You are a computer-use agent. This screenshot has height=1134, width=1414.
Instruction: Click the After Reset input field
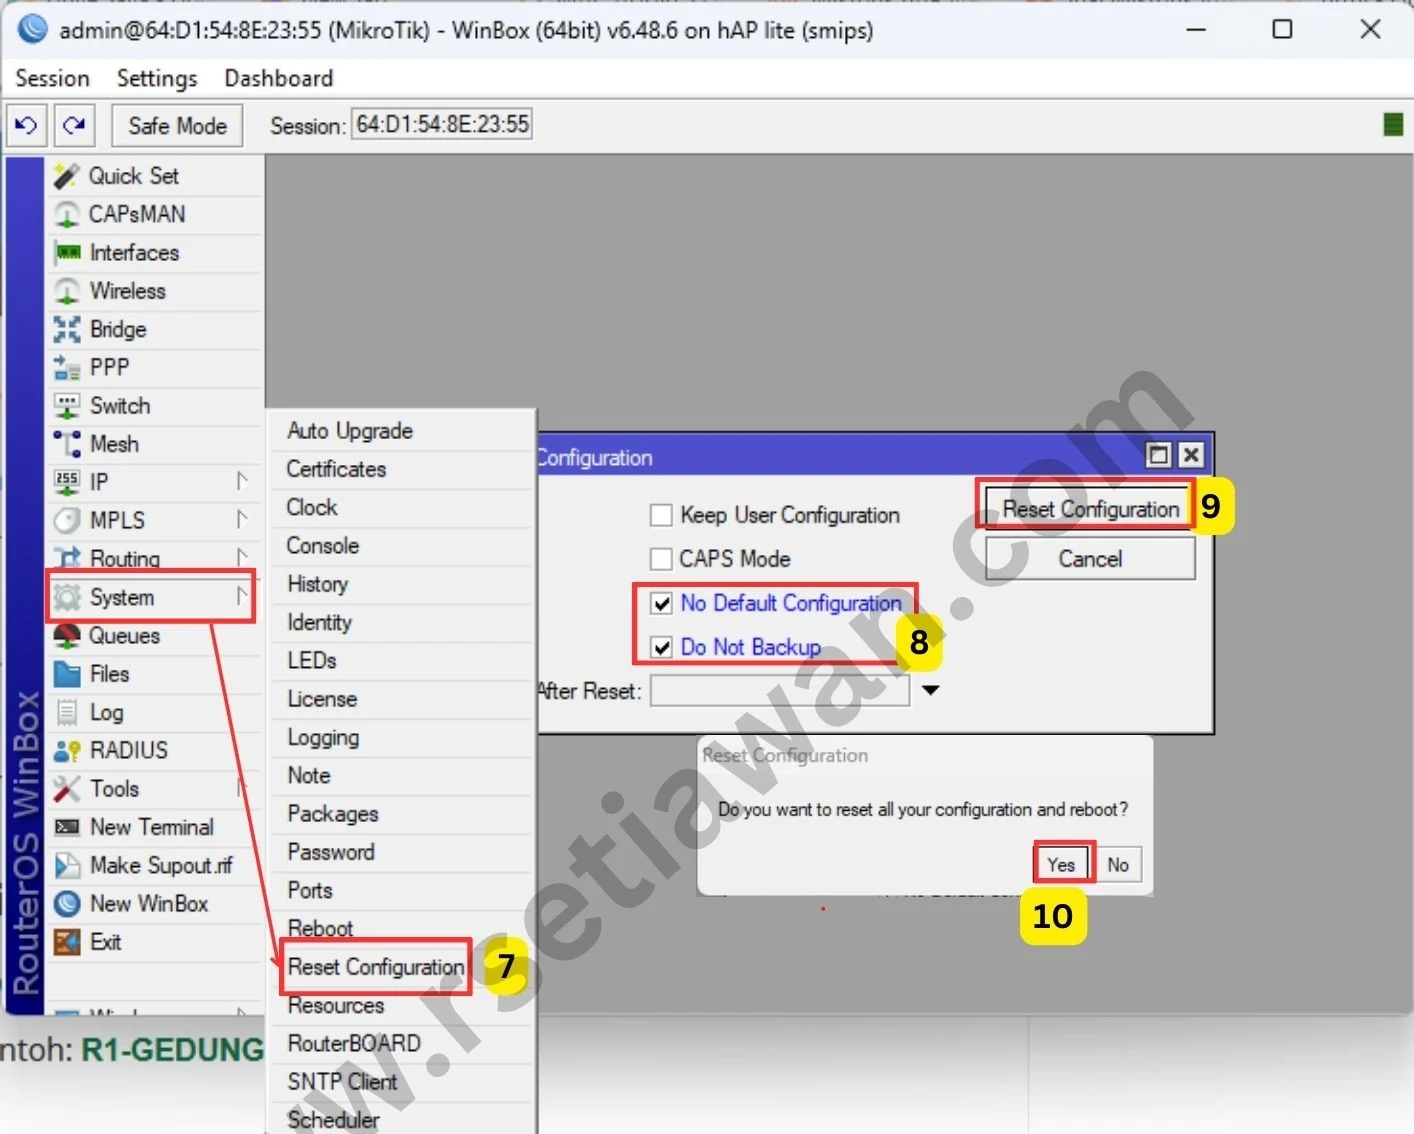point(780,691)
